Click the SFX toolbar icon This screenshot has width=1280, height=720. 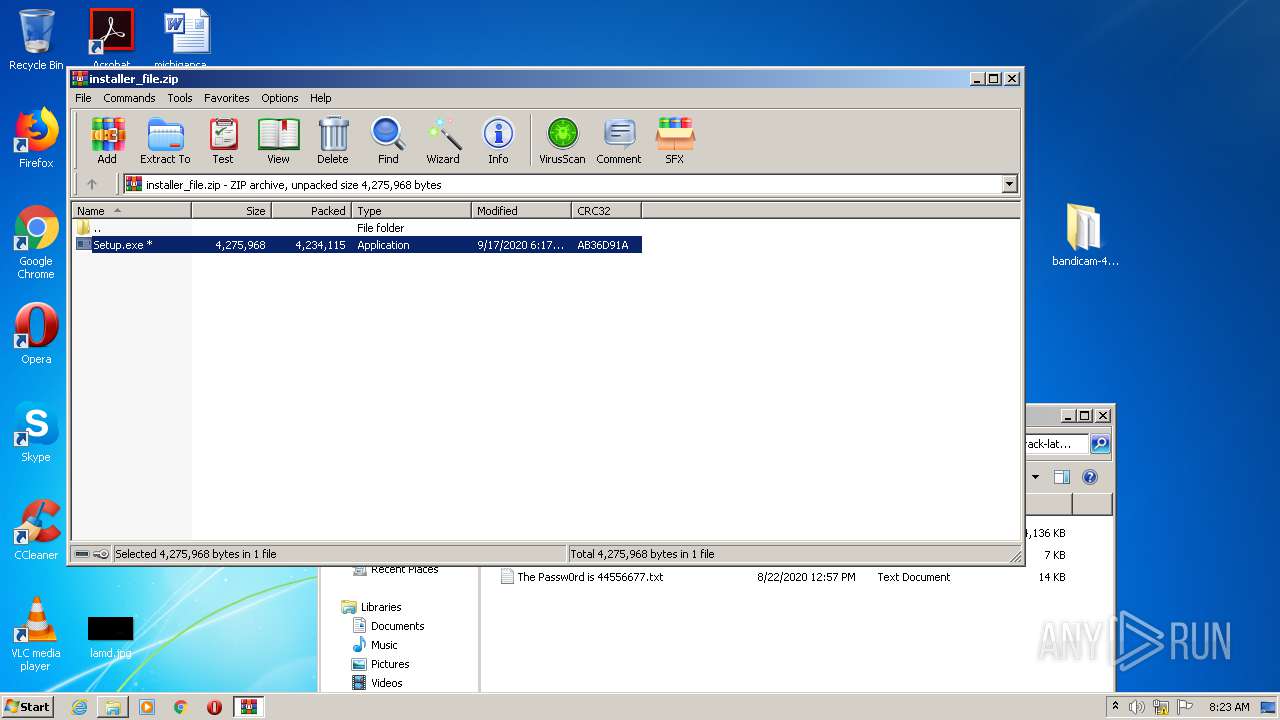675,141
